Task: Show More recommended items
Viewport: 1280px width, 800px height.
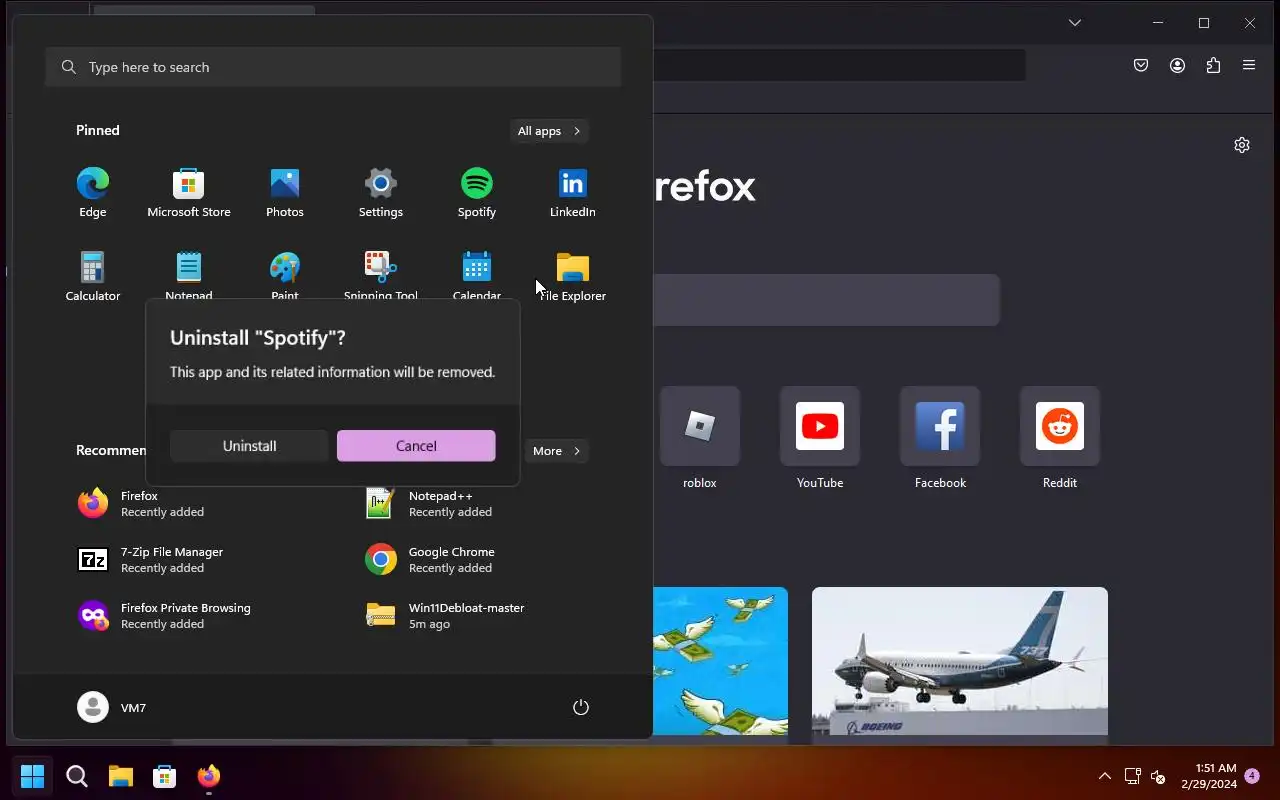Action: (x=556, y=451)
